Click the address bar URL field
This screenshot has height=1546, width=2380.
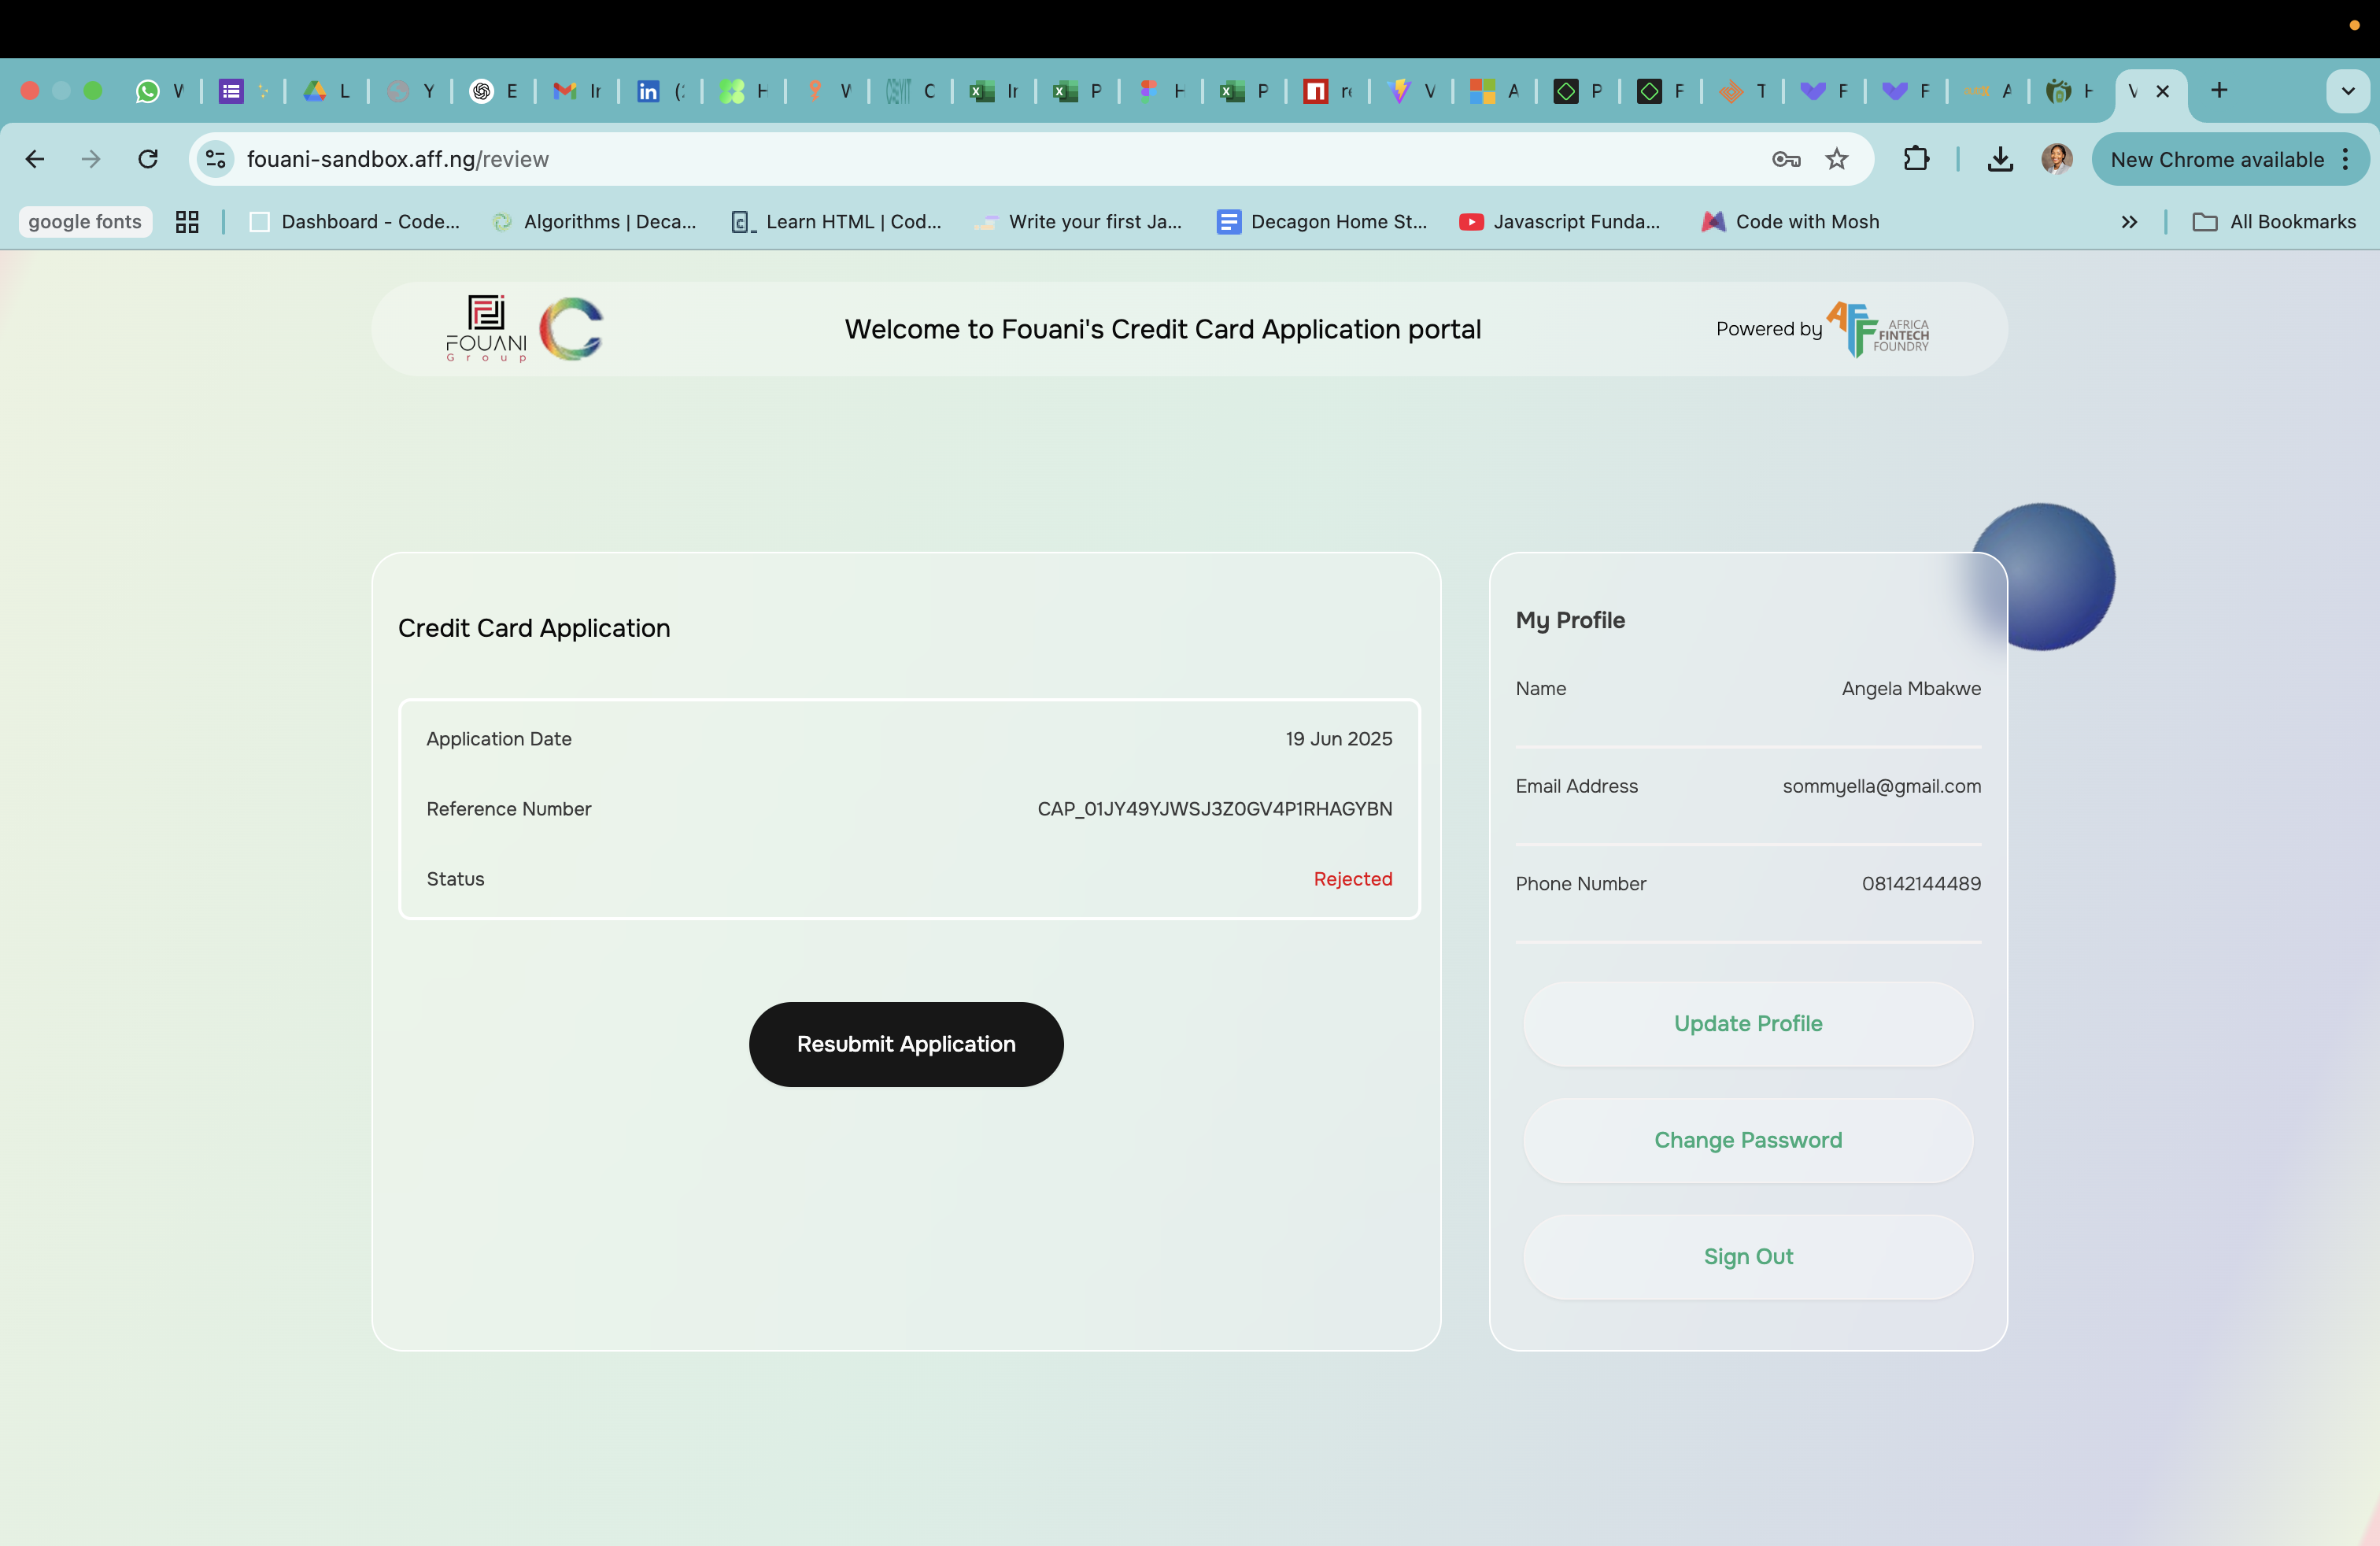(900, 159)
